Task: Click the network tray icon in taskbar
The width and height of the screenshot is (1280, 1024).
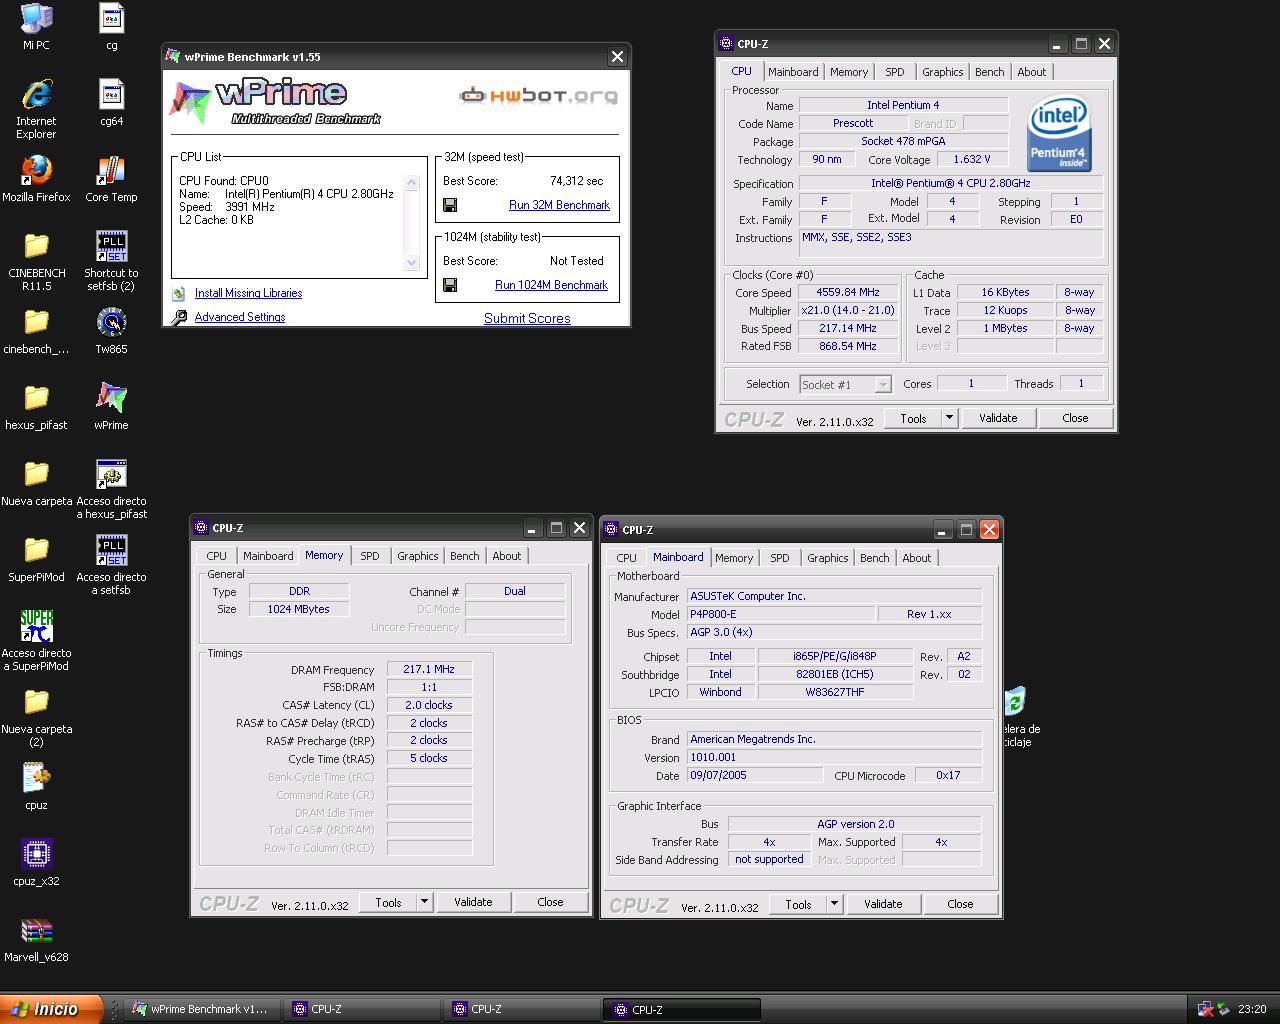Action: [x=1206, y=1009]
